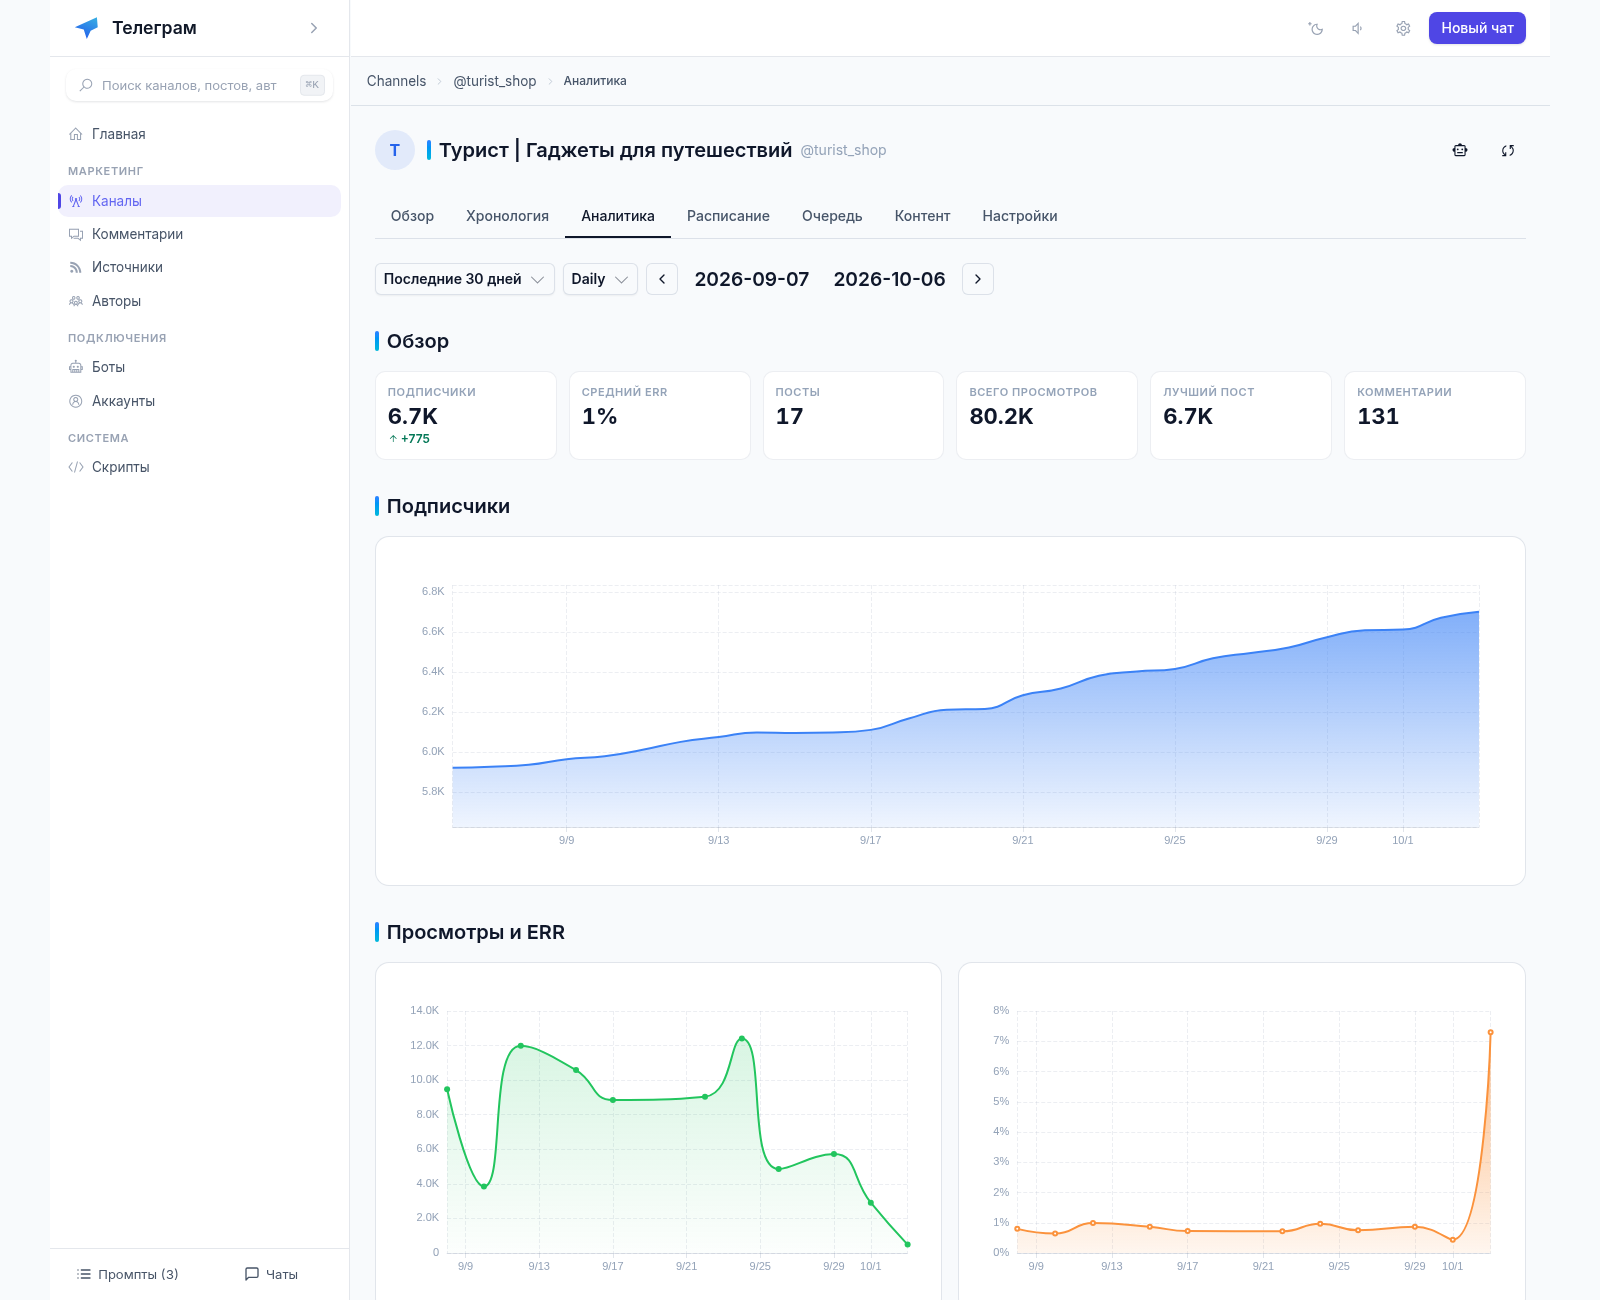Click the Аккаунты user icon
Screen dimensions: 1600x1300
pyautogui.click(x=76, y=401)
